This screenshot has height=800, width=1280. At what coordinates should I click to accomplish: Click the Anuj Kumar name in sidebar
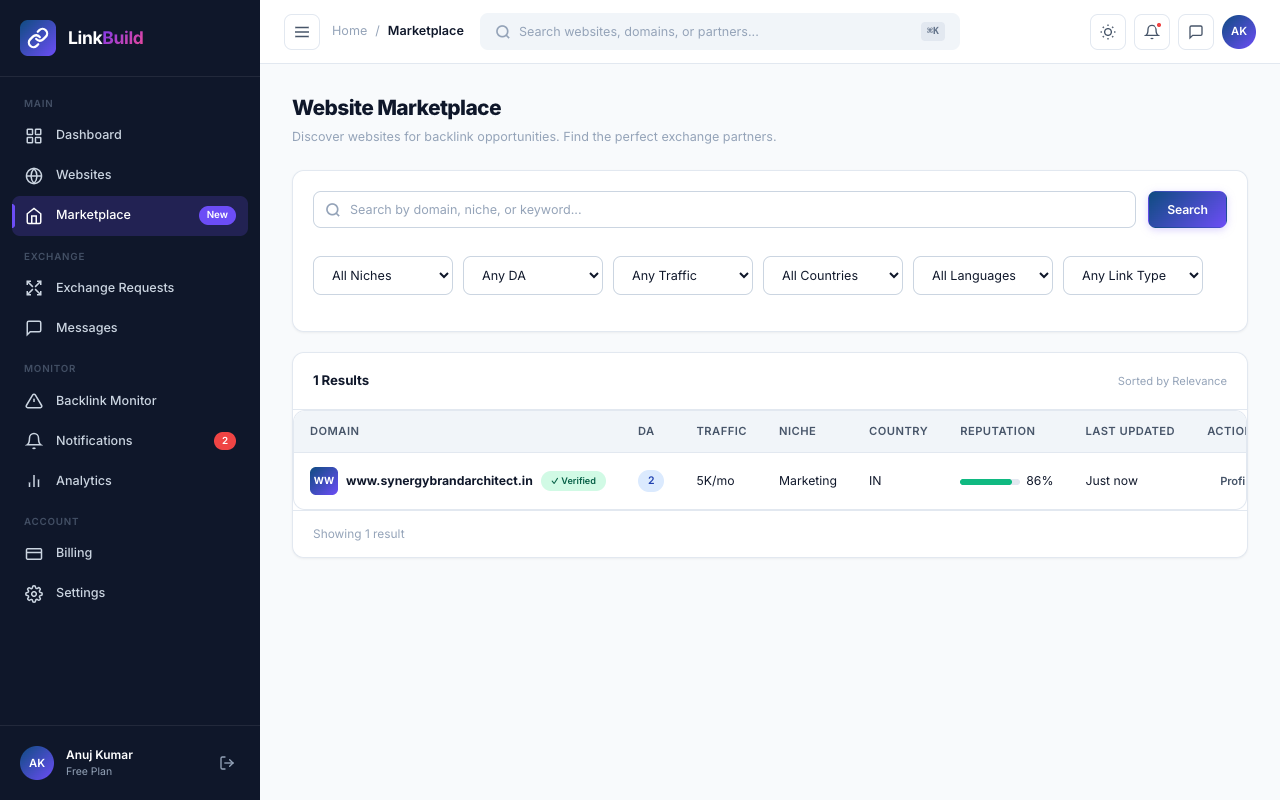pyautogui.click(x=99, y=755)
